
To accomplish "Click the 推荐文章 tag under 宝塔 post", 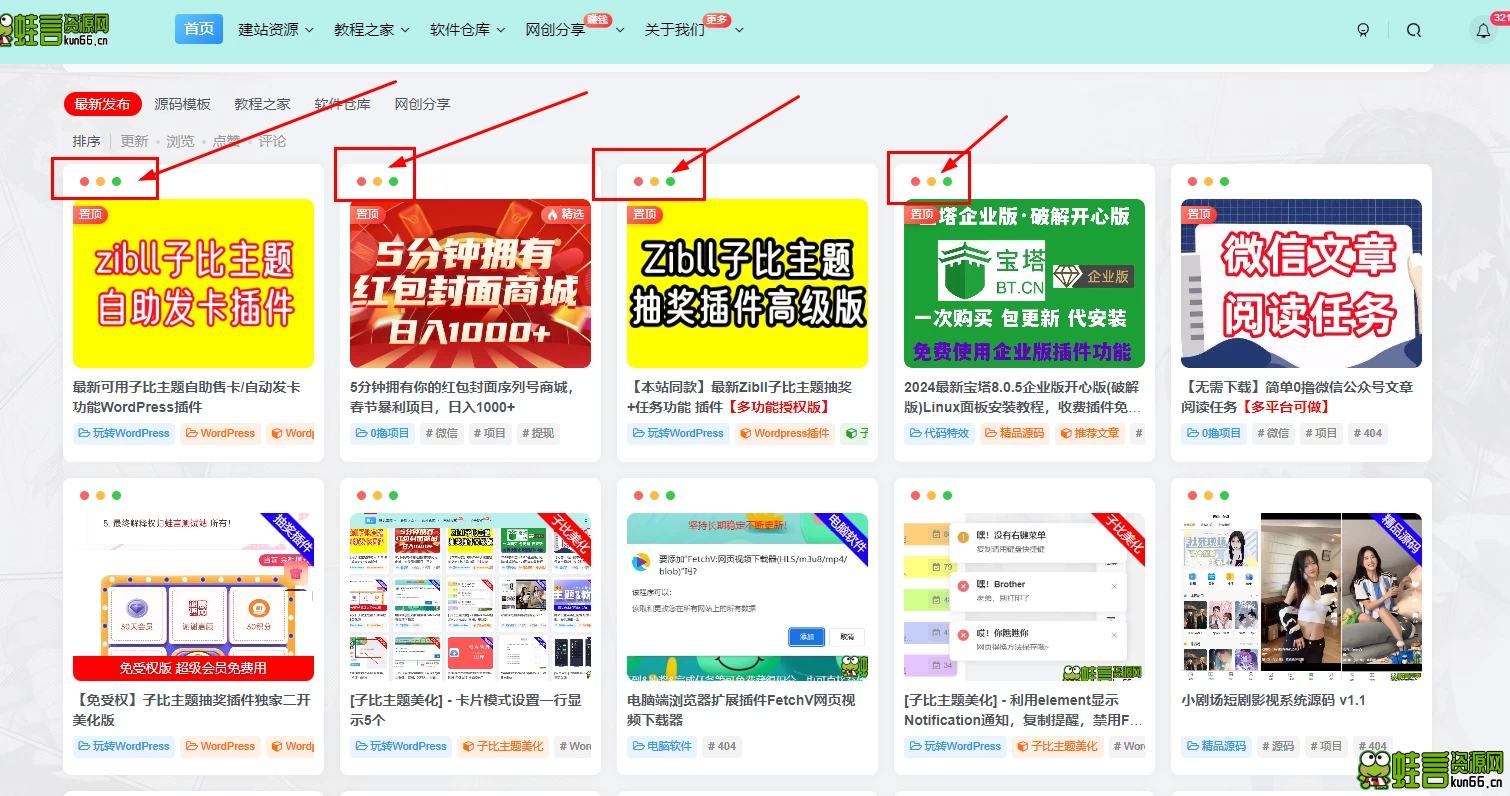I will 1090,433.
